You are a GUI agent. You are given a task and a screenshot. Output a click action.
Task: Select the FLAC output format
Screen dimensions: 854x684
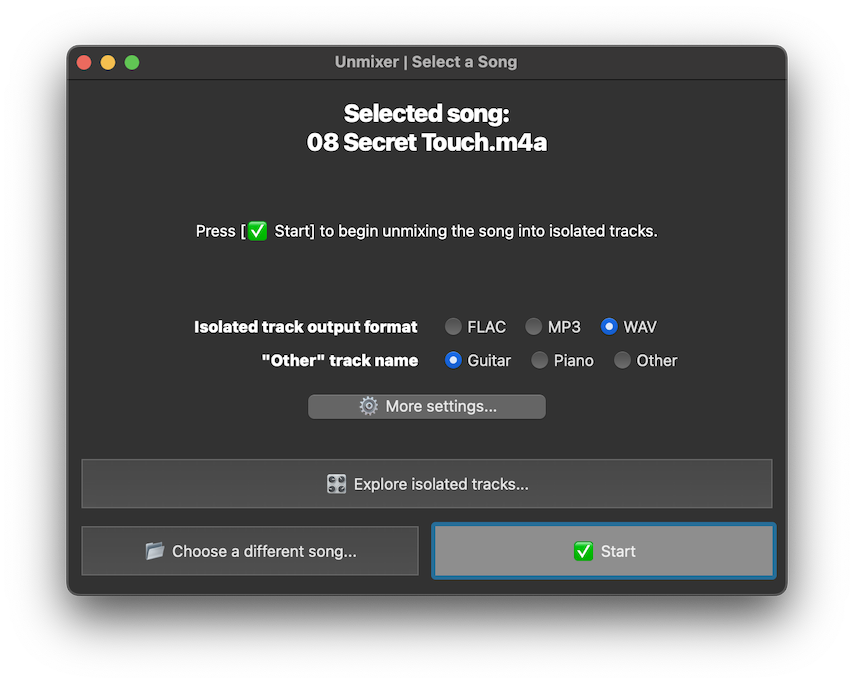point(452,326)
